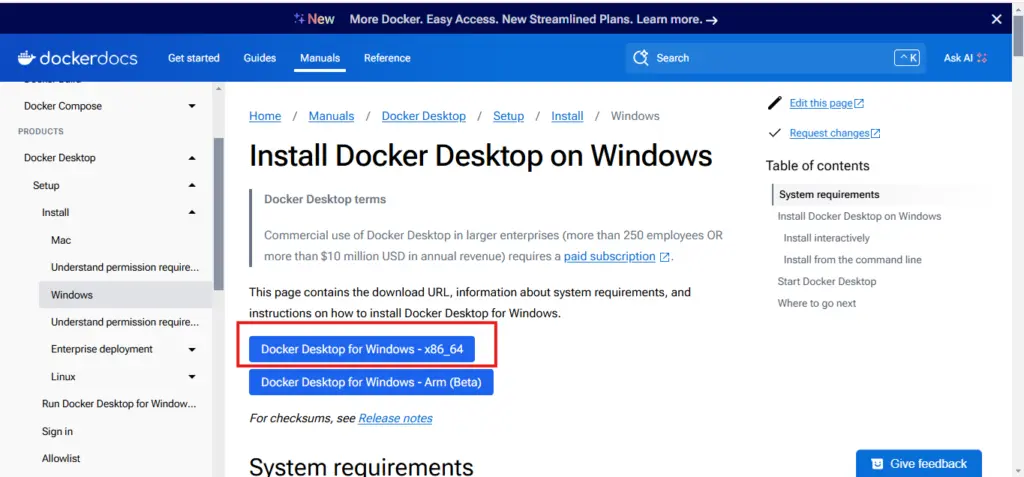Open the Reference navigation item
This screenshot has width=1024, height=477.
point(387,58)
